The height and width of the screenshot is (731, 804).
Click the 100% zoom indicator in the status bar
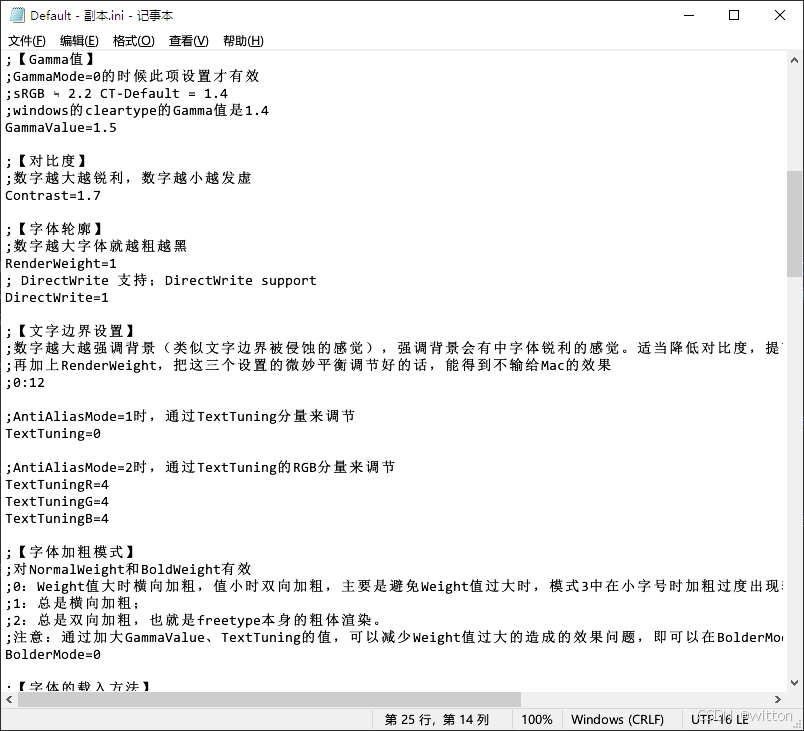[537, 719]
